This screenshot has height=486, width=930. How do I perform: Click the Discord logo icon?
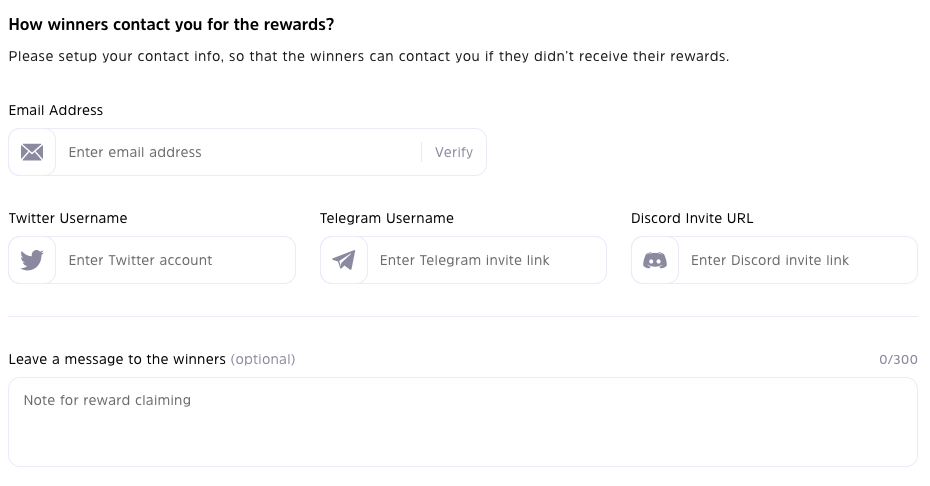[x=655, y=260]
